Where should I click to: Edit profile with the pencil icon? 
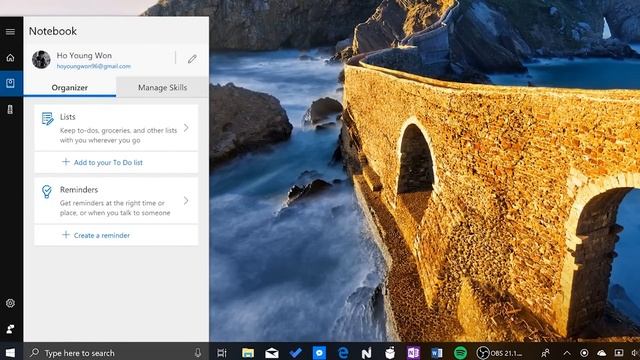[192, 59]
